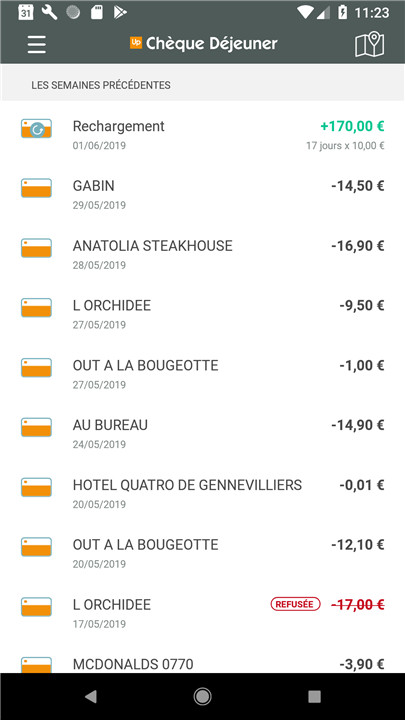This screenshot has height=720, width=405.
Task: Tap the Chèque Déjeuner title logo
Action: coord(203,44)
